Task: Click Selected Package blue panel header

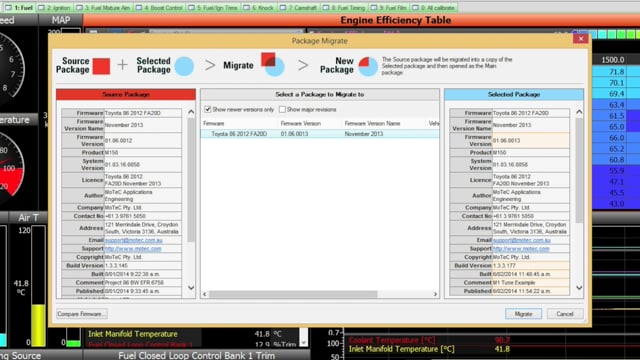Action: (514, 94)
